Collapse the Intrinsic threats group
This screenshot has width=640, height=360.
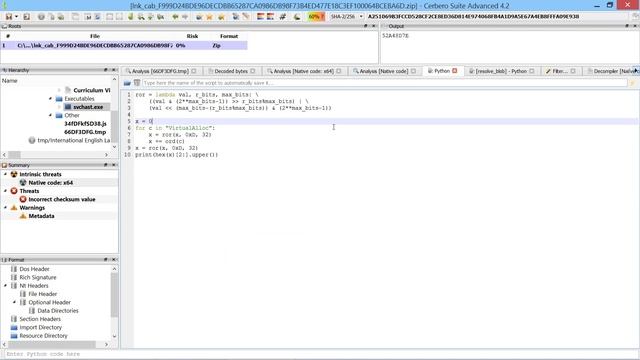(x=6, y=174)
